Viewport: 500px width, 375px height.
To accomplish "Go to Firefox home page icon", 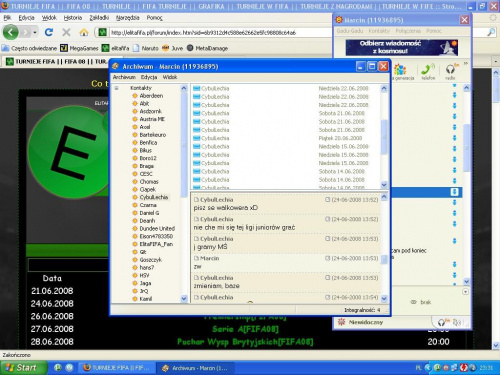I will click(84, 32).
